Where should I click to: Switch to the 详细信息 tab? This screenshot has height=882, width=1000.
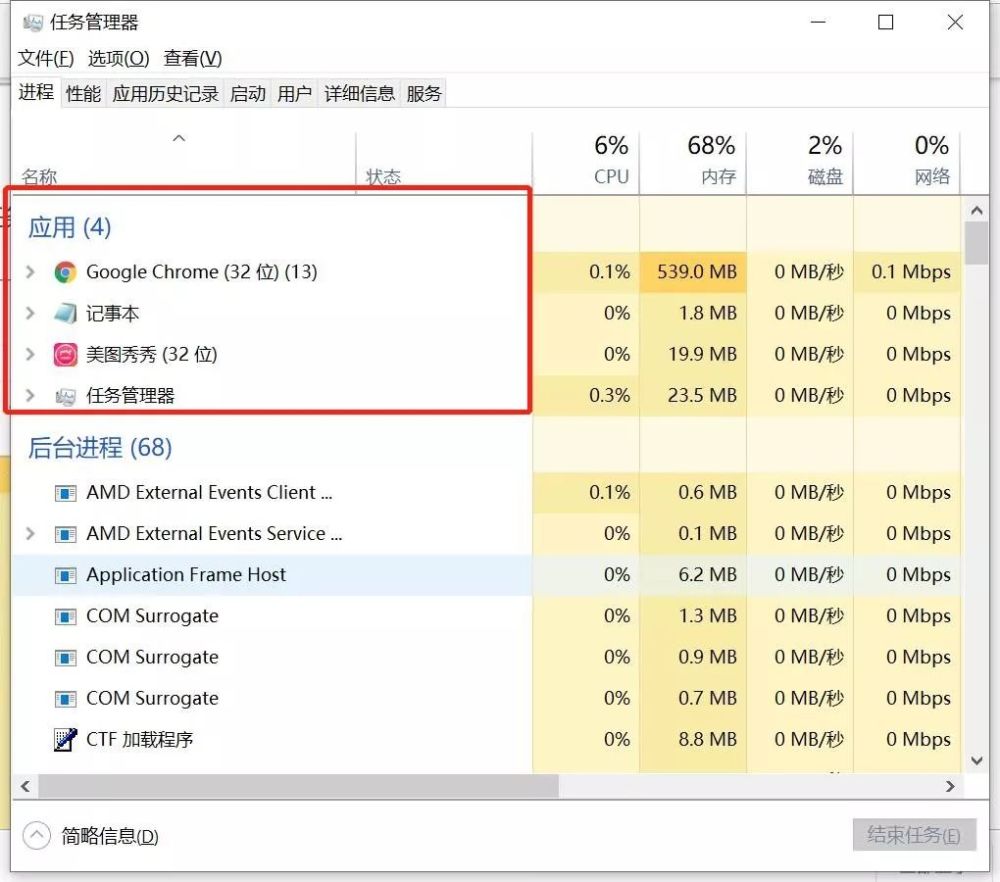360,94
